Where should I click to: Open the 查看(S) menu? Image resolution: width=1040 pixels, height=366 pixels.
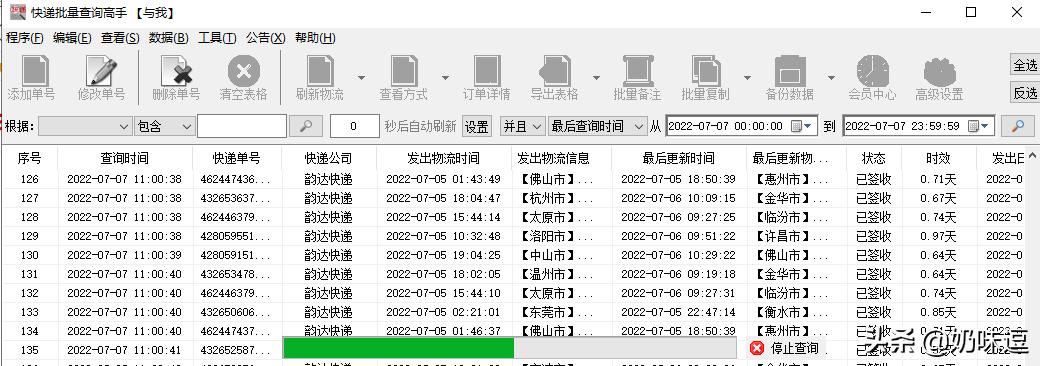tap(120, 38)
